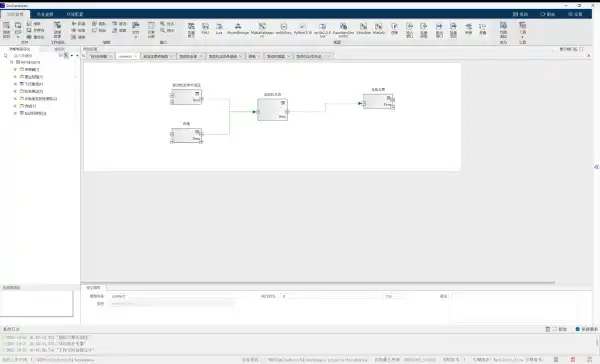Click the import interface icon with left arrow

pos(409,26)
